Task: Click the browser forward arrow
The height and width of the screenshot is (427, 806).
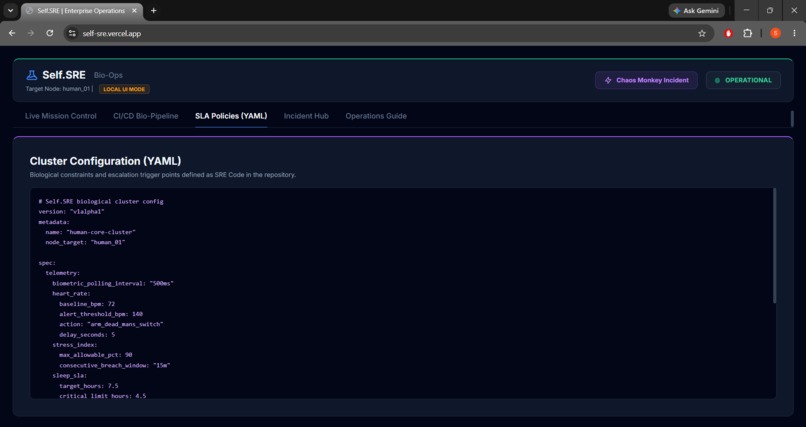Action: [31, 33]
